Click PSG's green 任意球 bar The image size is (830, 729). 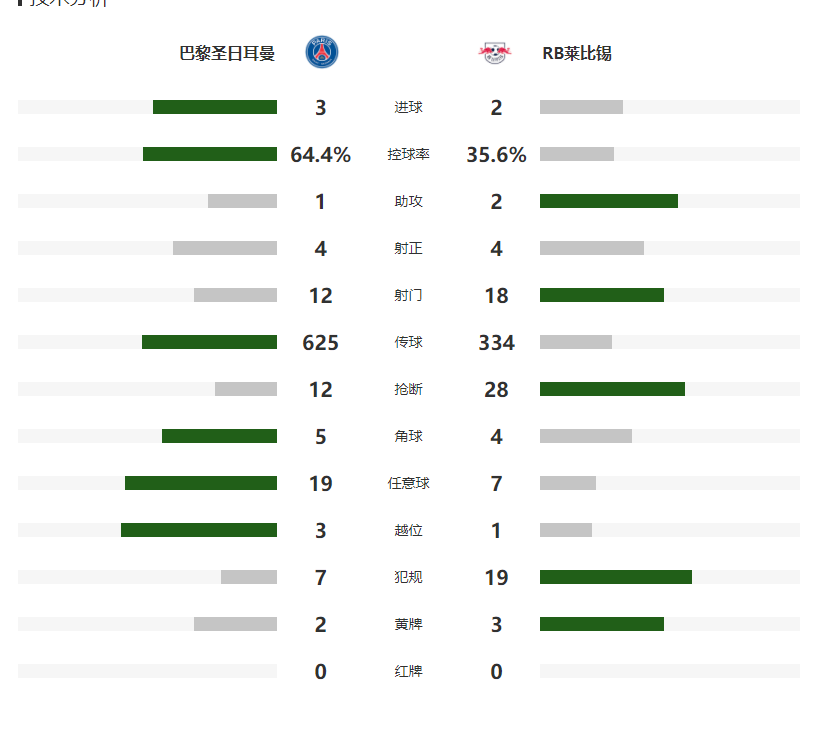(201, 483)
